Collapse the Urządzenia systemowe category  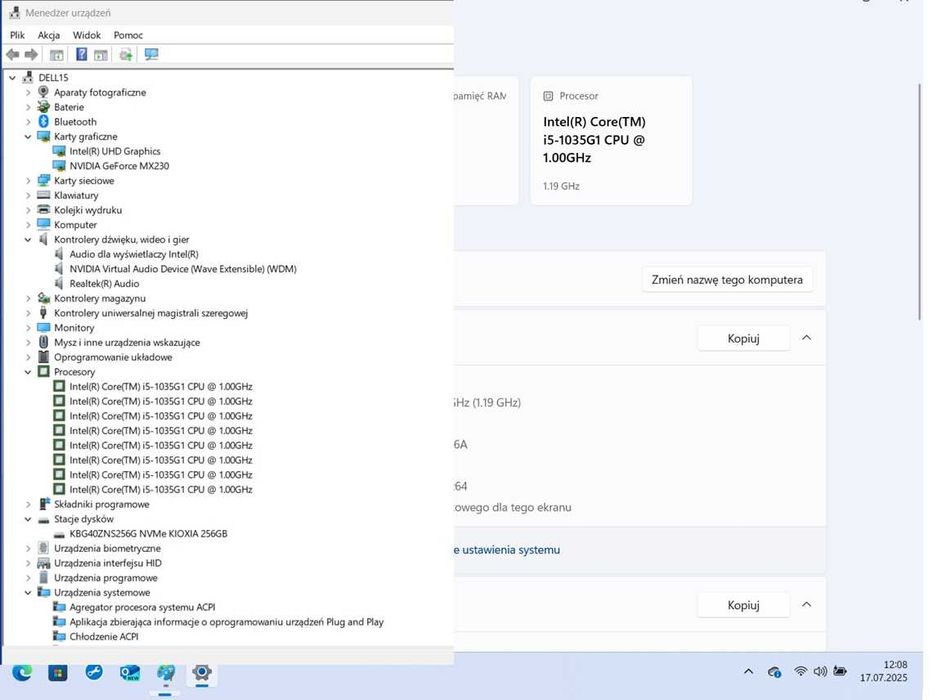coord(28,592)
